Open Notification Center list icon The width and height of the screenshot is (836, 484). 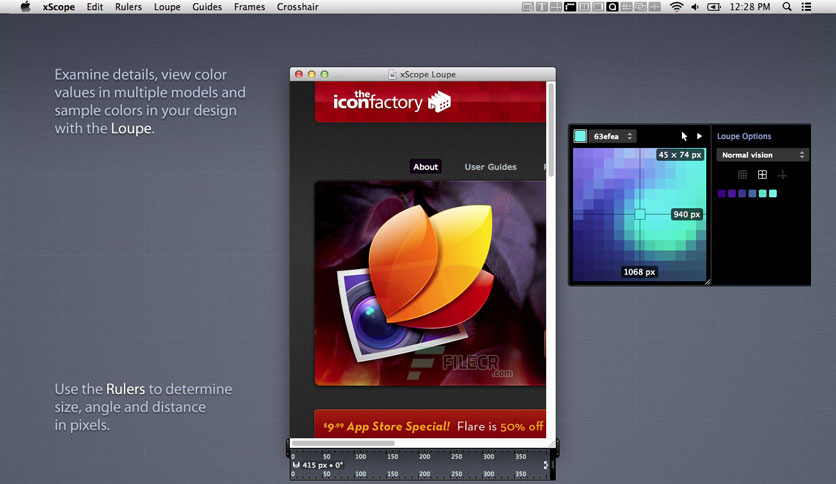[807, 7]
